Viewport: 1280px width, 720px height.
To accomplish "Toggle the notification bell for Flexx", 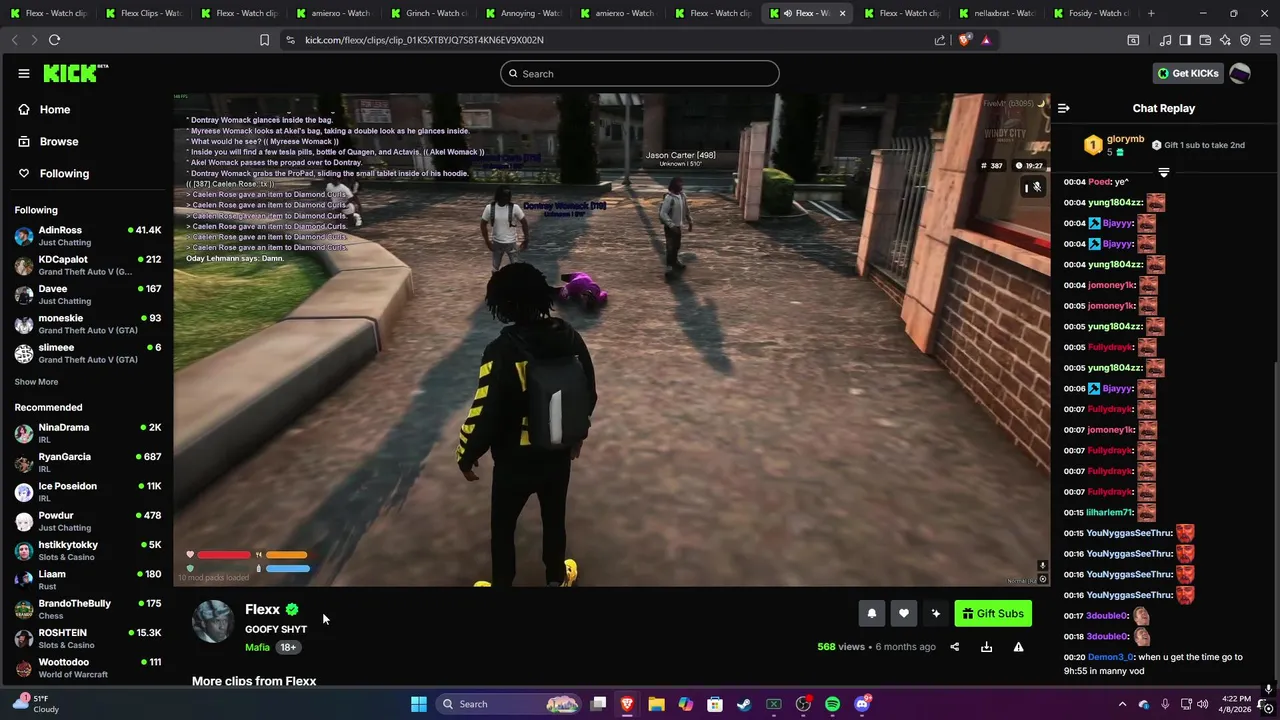I will point(871,614).
